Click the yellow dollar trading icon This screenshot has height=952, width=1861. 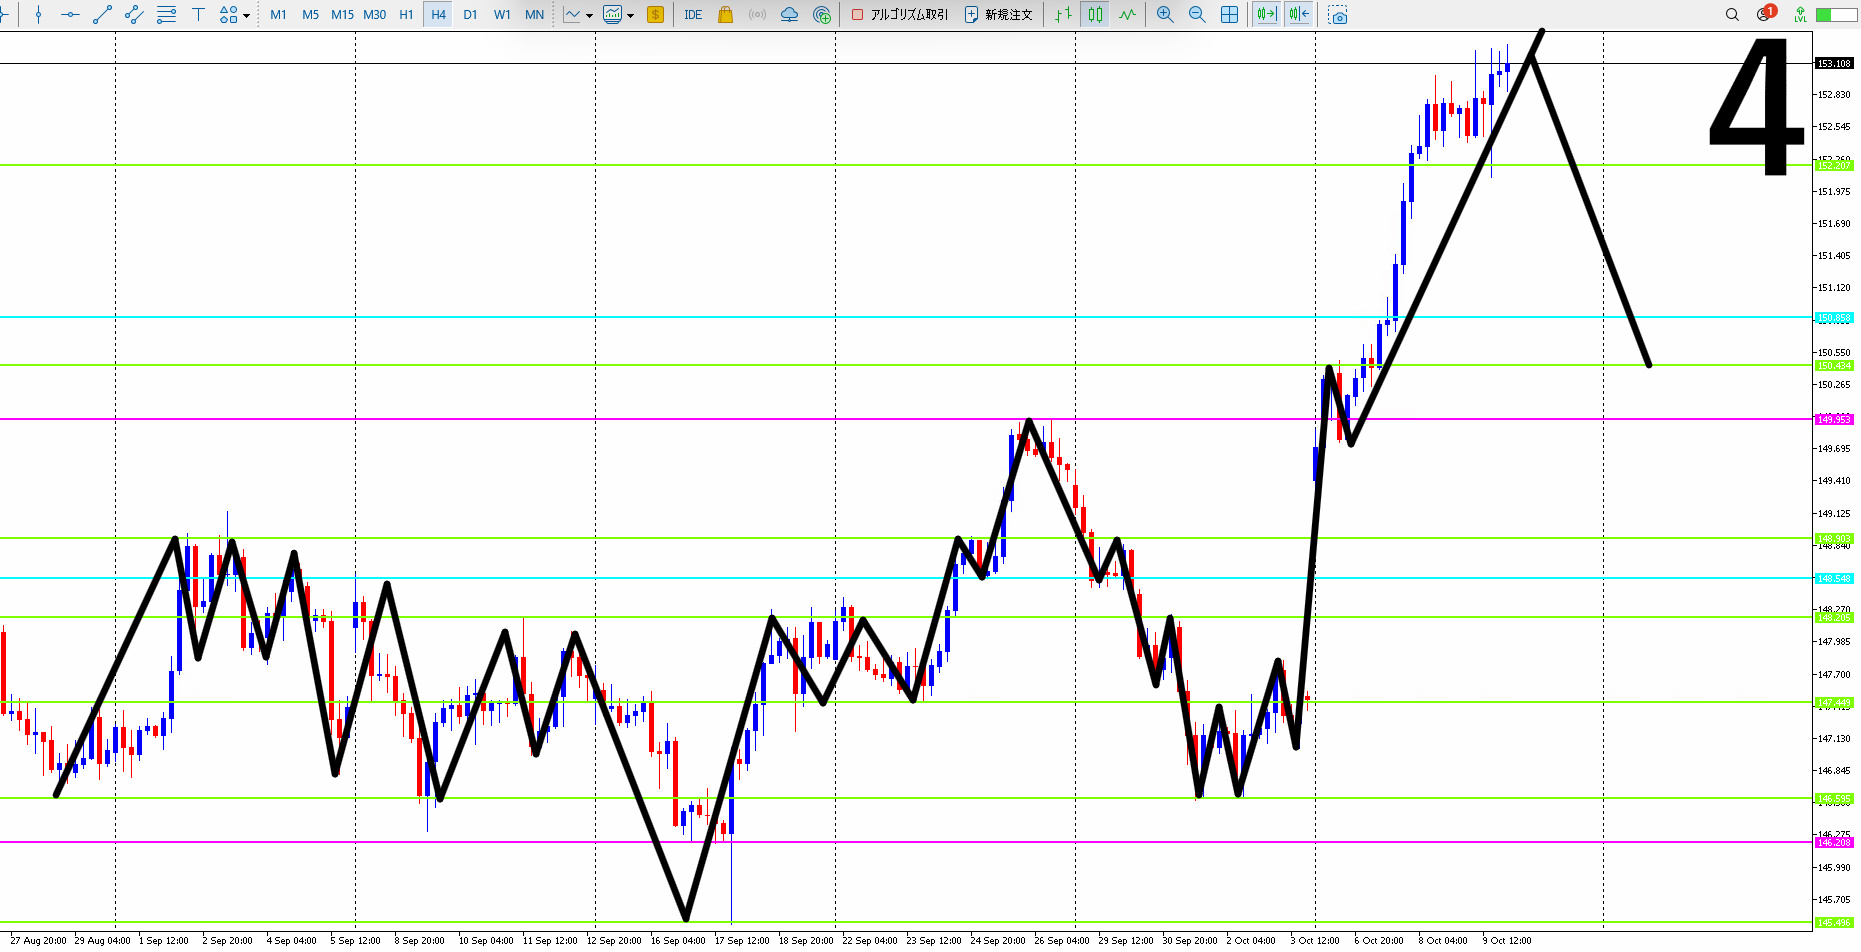click(655, 15)
